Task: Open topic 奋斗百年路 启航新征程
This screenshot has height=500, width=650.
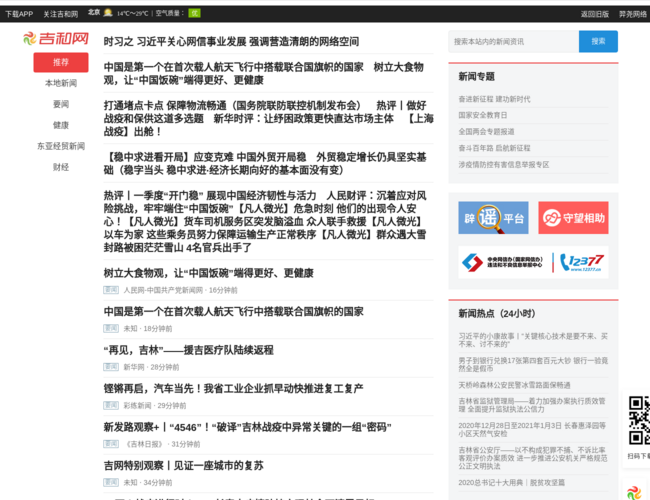Action: click(494, 148)
